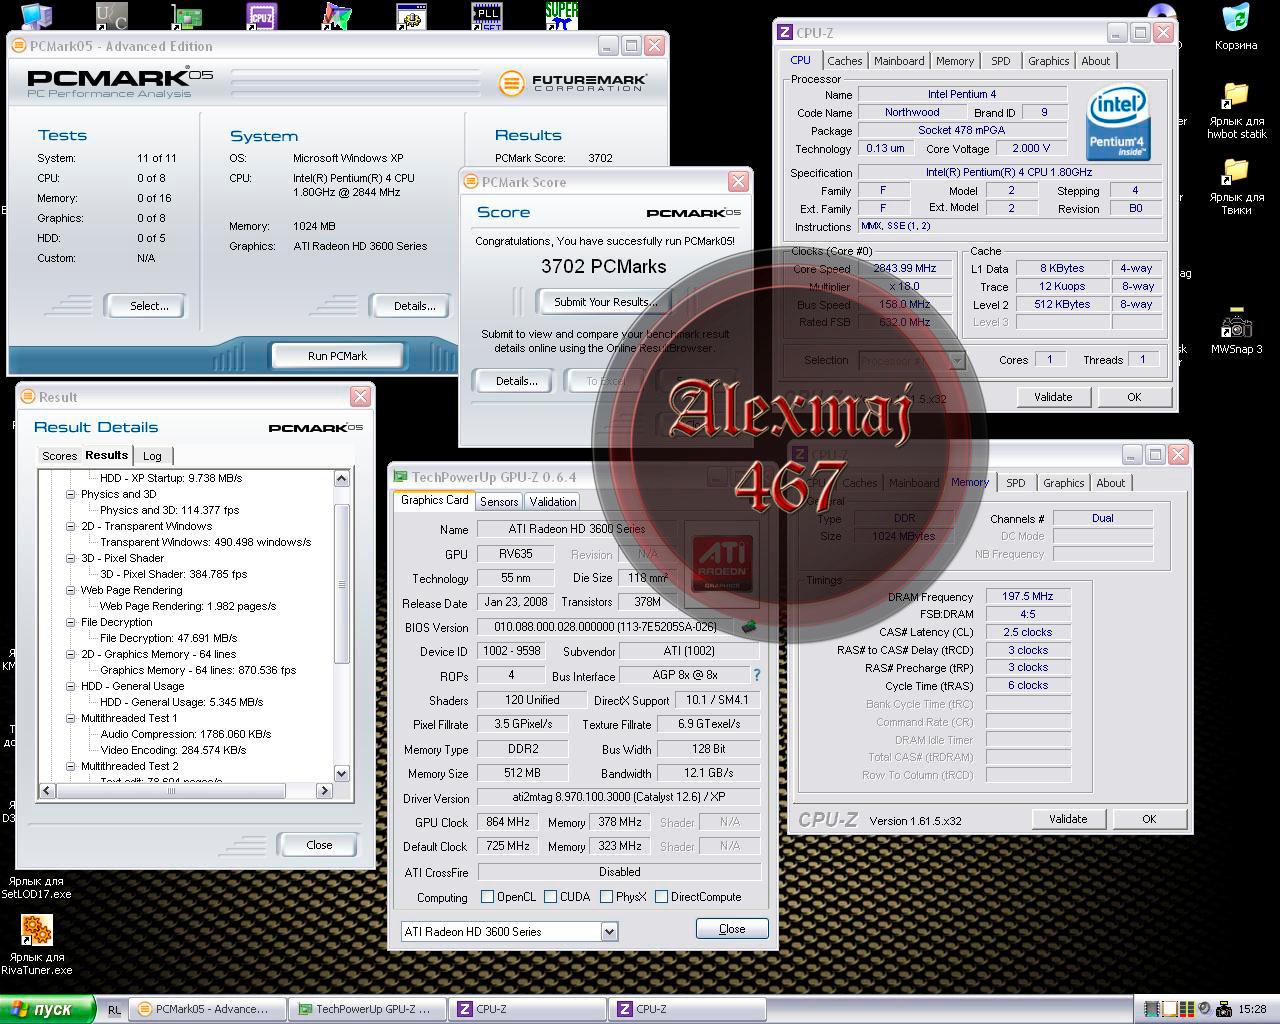Collapse the File Decryption node
Screen dimensions: 1280x1024
point(71,622)
